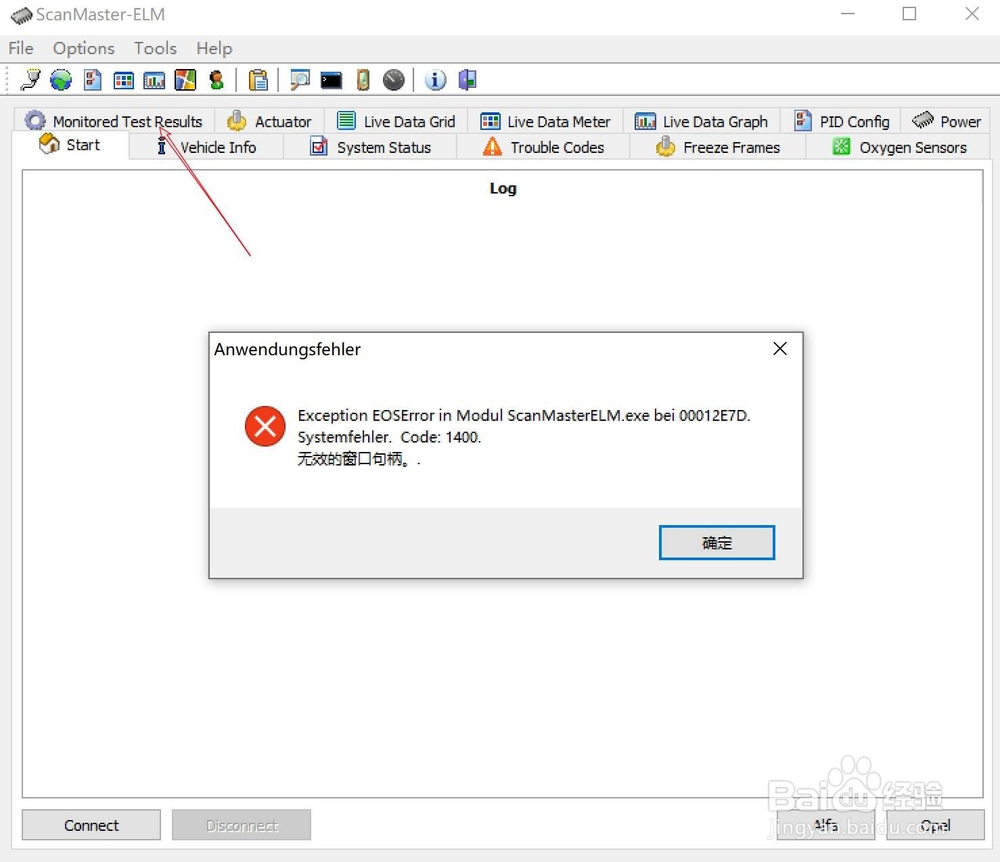Screen dimensions: 1000x862
Task: Click the globe toolbar icon
Action: click(x=61, y=80)
